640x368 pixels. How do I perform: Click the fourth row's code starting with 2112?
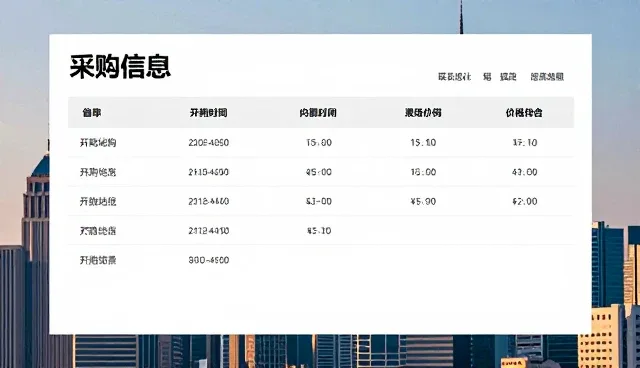[209, 231]
